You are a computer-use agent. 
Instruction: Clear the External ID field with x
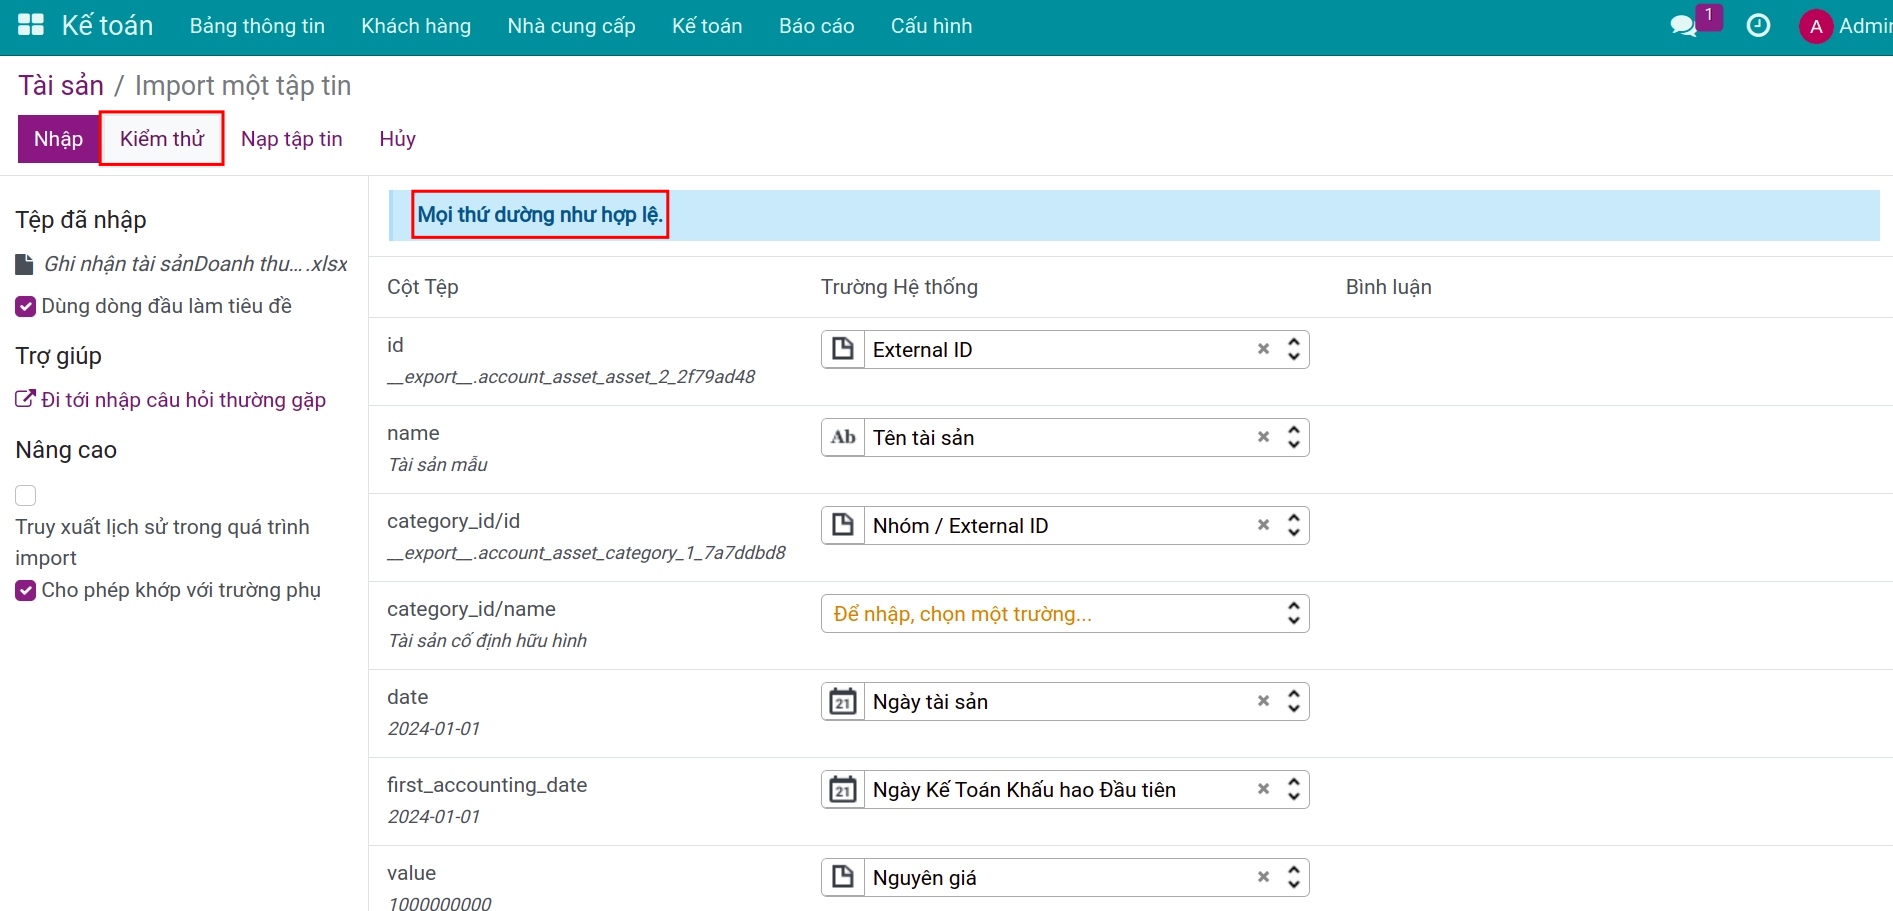(x=1263, y=349)
